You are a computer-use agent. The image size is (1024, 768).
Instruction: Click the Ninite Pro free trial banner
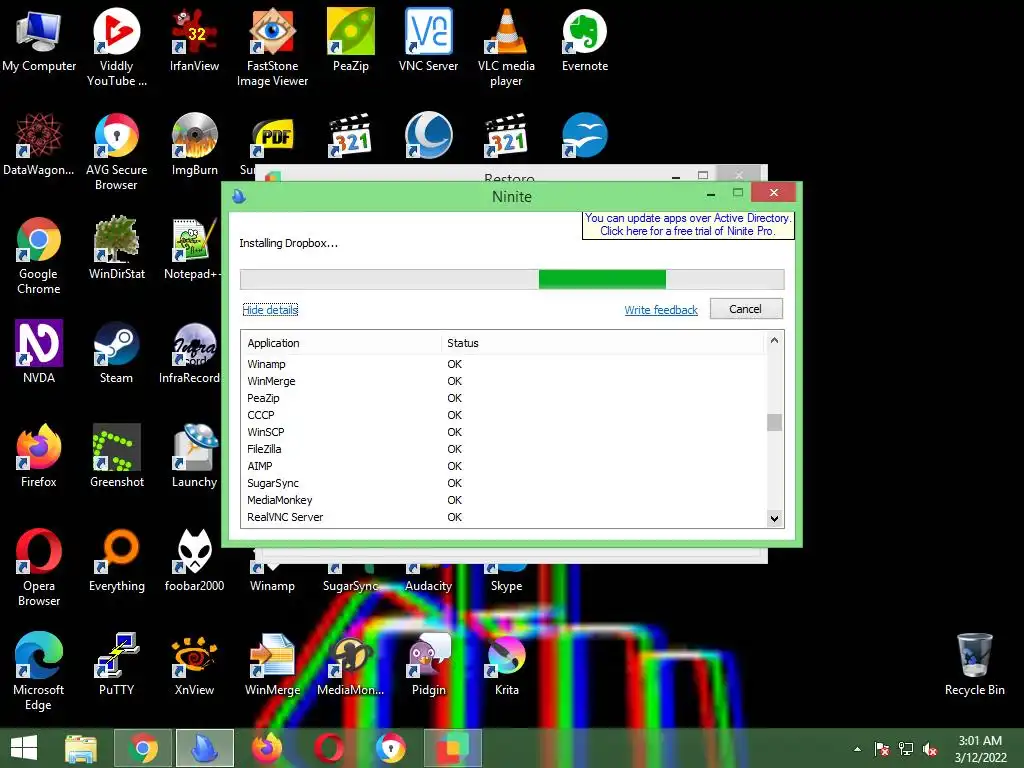(x=688, y=225)
